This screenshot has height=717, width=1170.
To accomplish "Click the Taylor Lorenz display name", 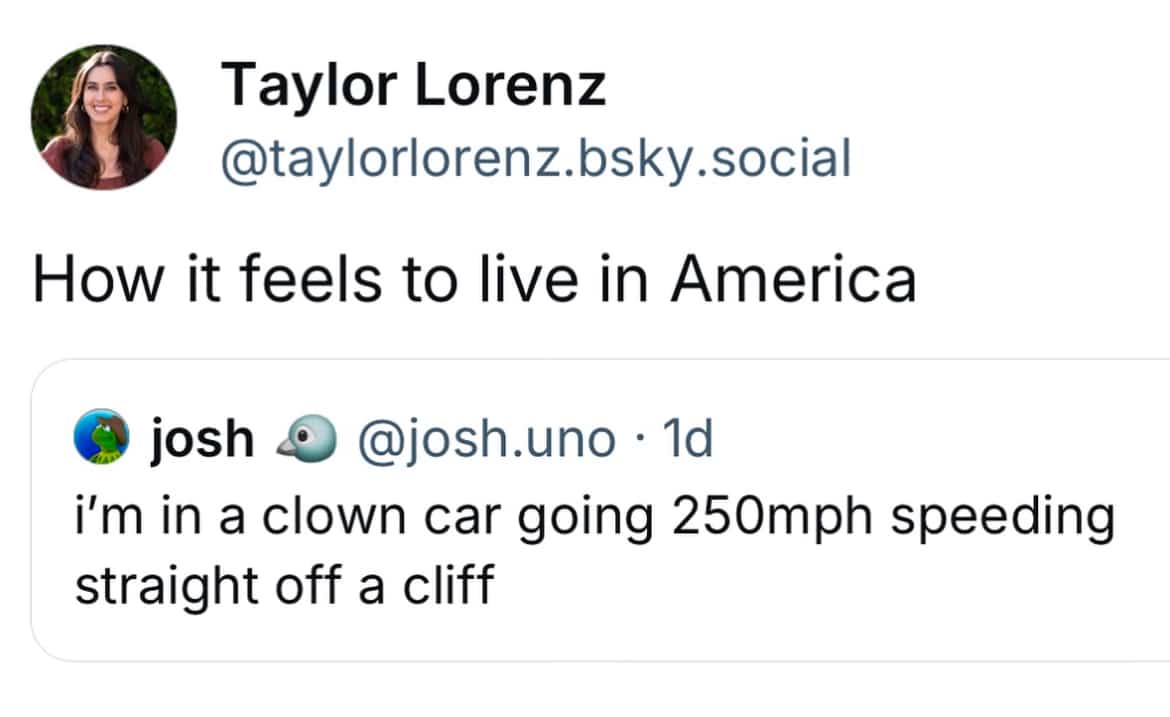I will pos(413,84).
